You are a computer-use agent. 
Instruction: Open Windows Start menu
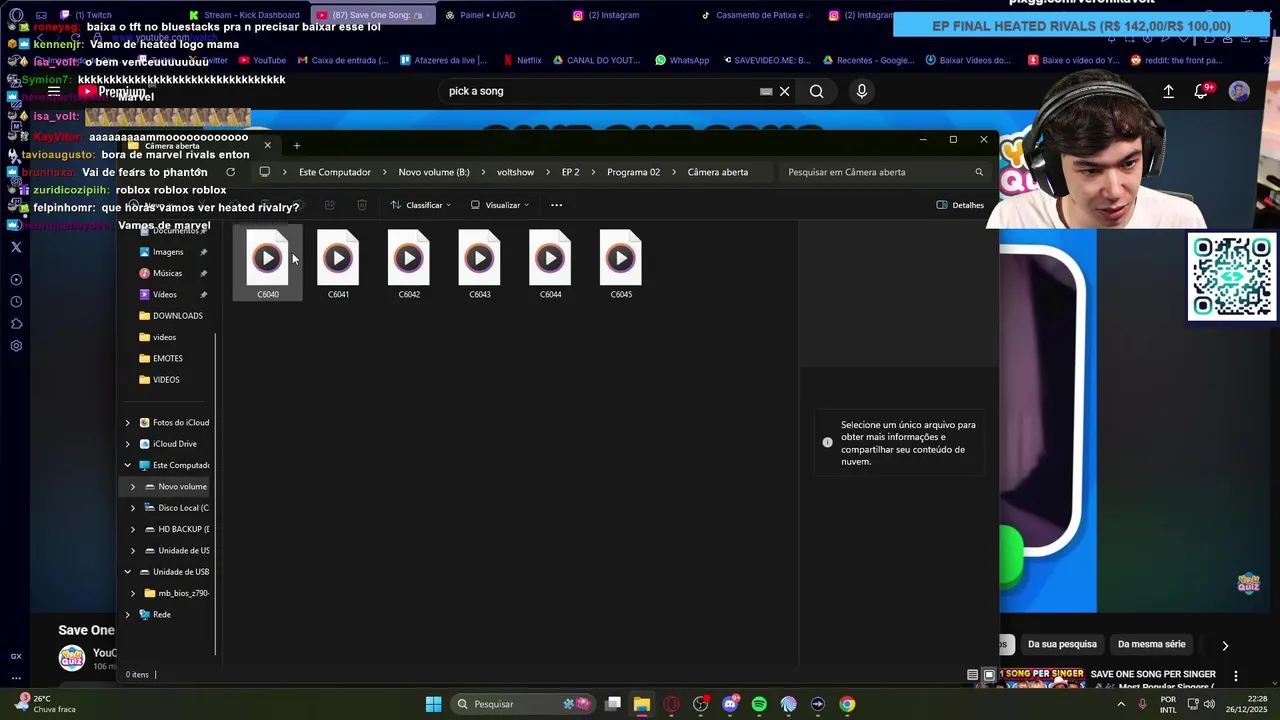[433, 704]
